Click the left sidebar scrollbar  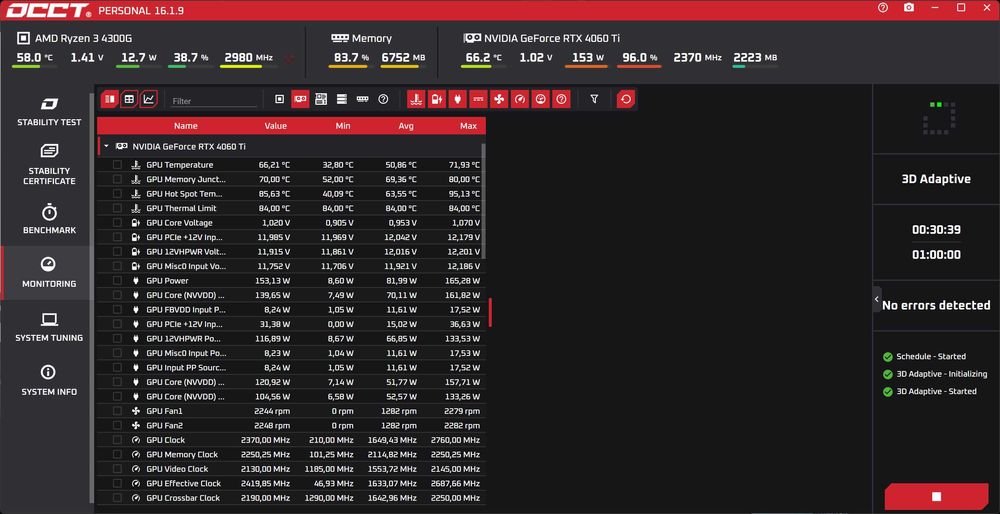(x=92, y=298)
